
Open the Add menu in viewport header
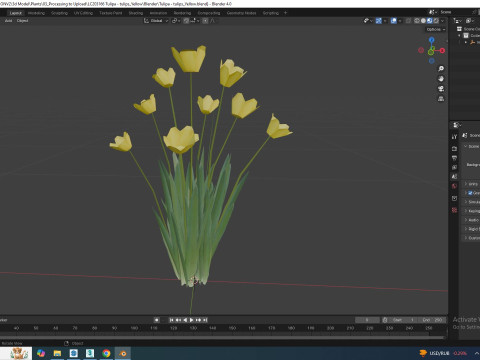[x=8, y=21]
